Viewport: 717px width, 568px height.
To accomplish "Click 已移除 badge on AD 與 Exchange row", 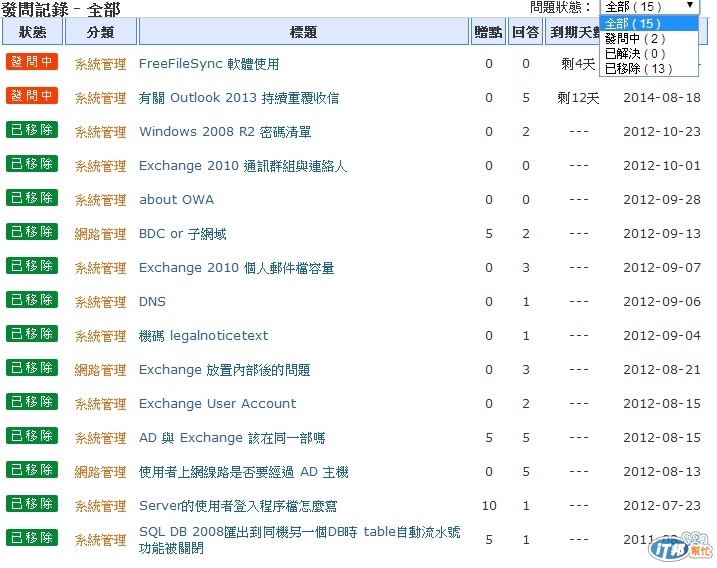I will point(32,436).
